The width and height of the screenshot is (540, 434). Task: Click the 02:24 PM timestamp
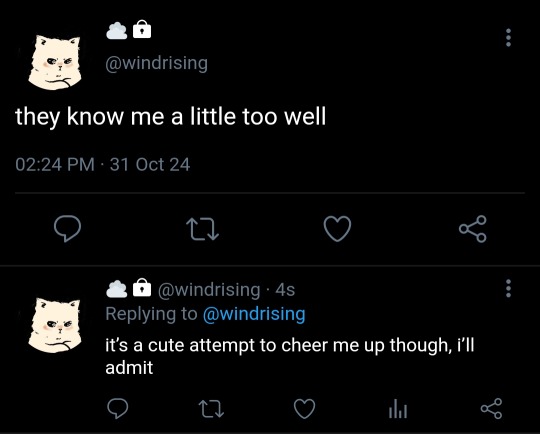(55, 164)
